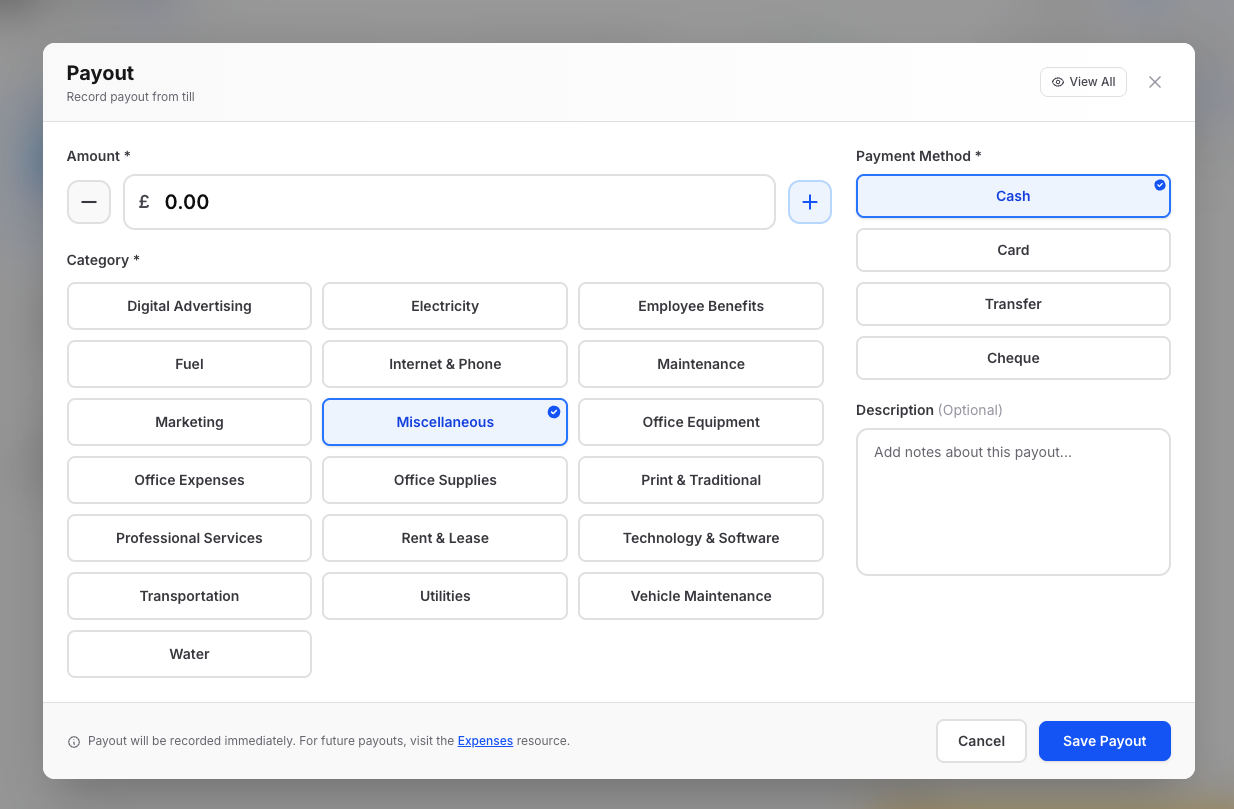
Task: Cancel the payout entry
Action: coord(981,741)
